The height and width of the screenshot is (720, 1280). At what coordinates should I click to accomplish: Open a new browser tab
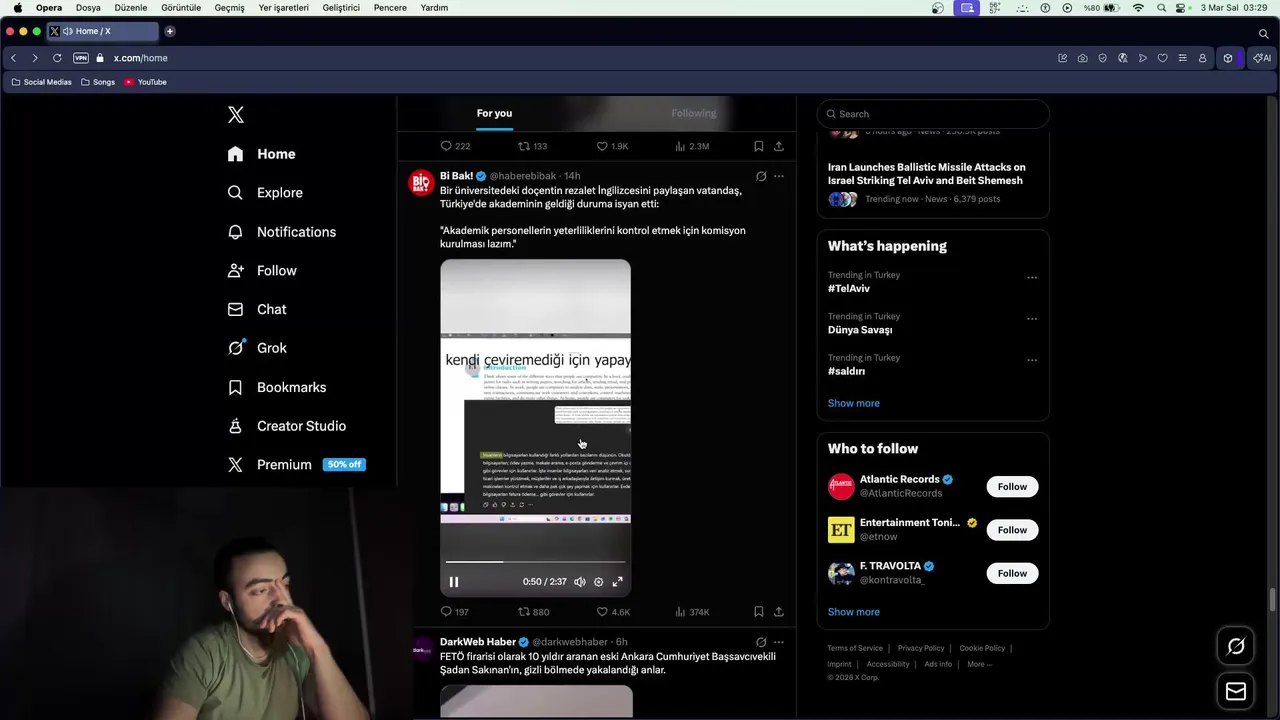point(170,31)
